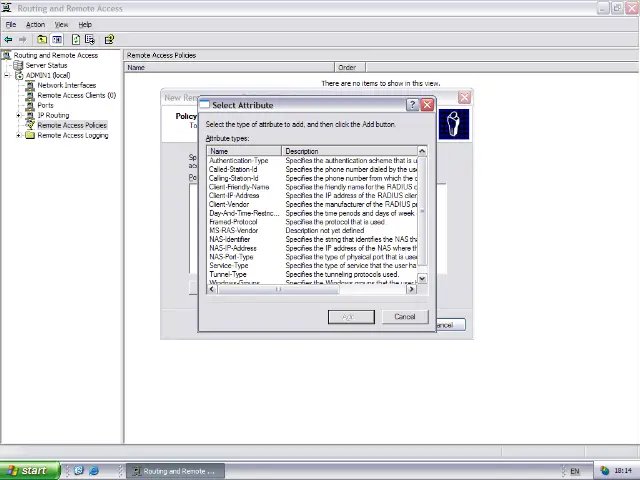Open the Action menu
Image resolution: width=640 pixels, height=480 pixels.
35,24
